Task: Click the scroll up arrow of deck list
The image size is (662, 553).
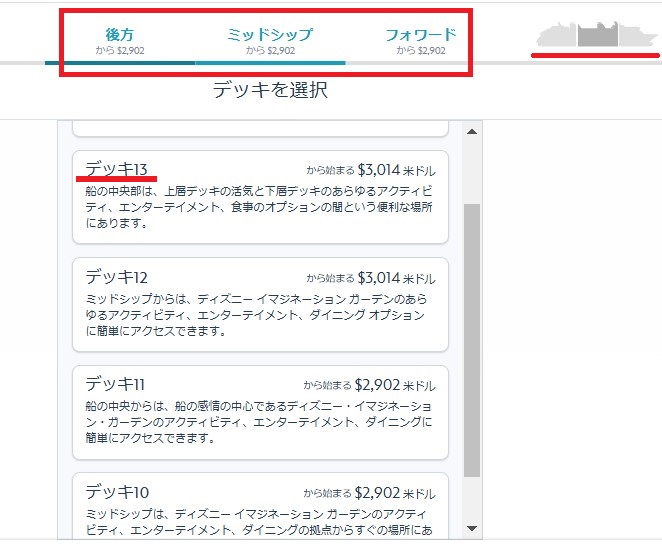Action: point(472,132)
